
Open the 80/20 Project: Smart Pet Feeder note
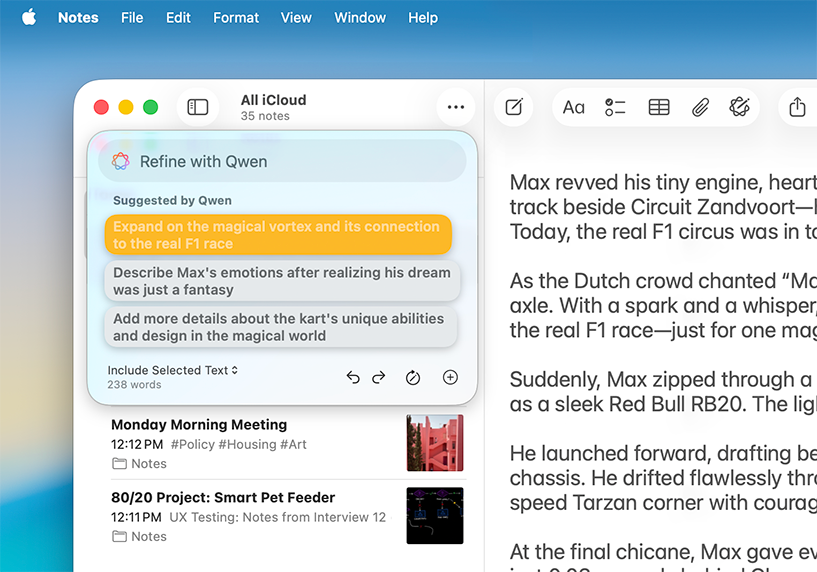(x=287, y=516)
